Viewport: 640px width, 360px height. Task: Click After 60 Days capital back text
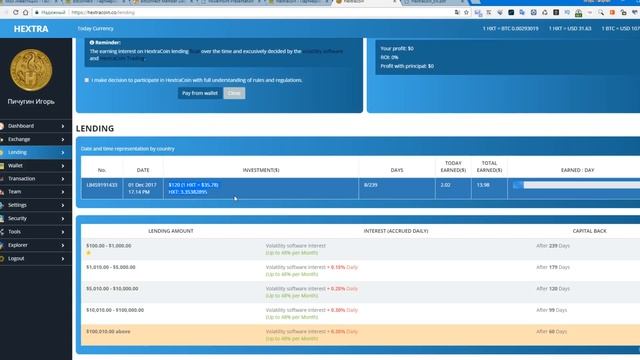coord(551,331)
